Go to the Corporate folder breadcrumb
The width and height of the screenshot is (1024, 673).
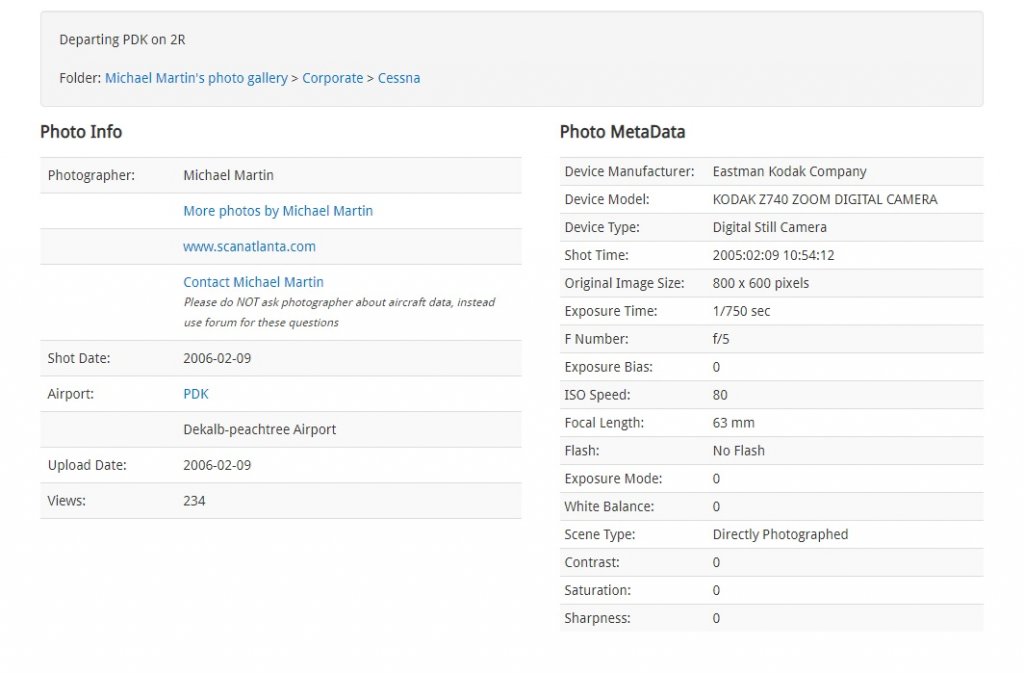coord(332,78)
